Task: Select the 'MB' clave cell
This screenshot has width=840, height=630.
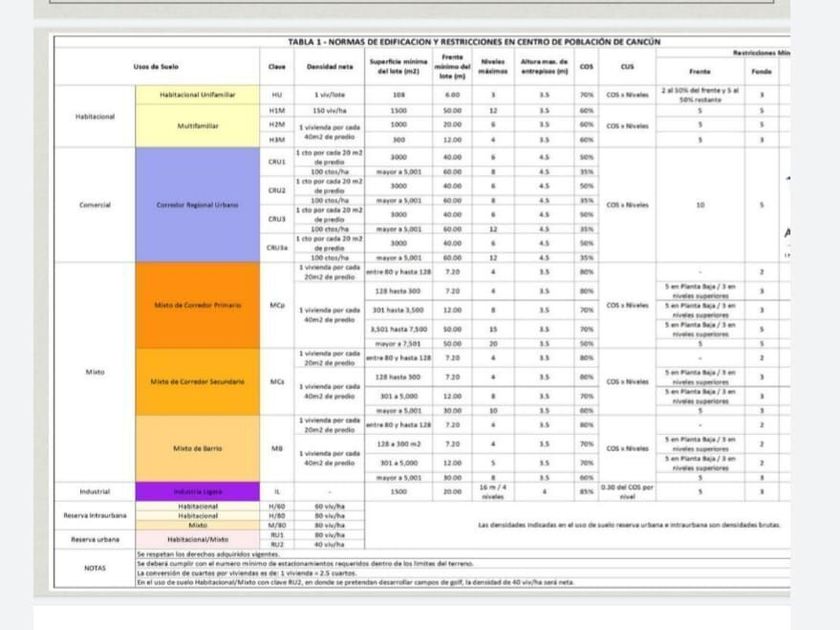Action: (276, 448)
